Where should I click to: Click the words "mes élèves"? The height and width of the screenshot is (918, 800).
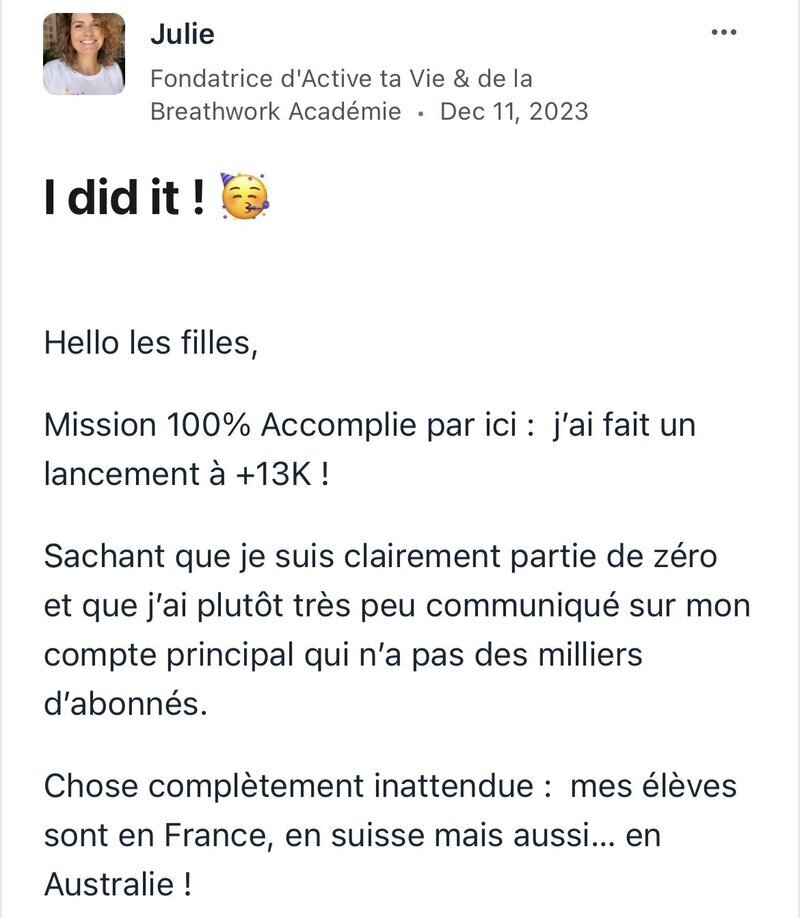click(x=653, y=786)
